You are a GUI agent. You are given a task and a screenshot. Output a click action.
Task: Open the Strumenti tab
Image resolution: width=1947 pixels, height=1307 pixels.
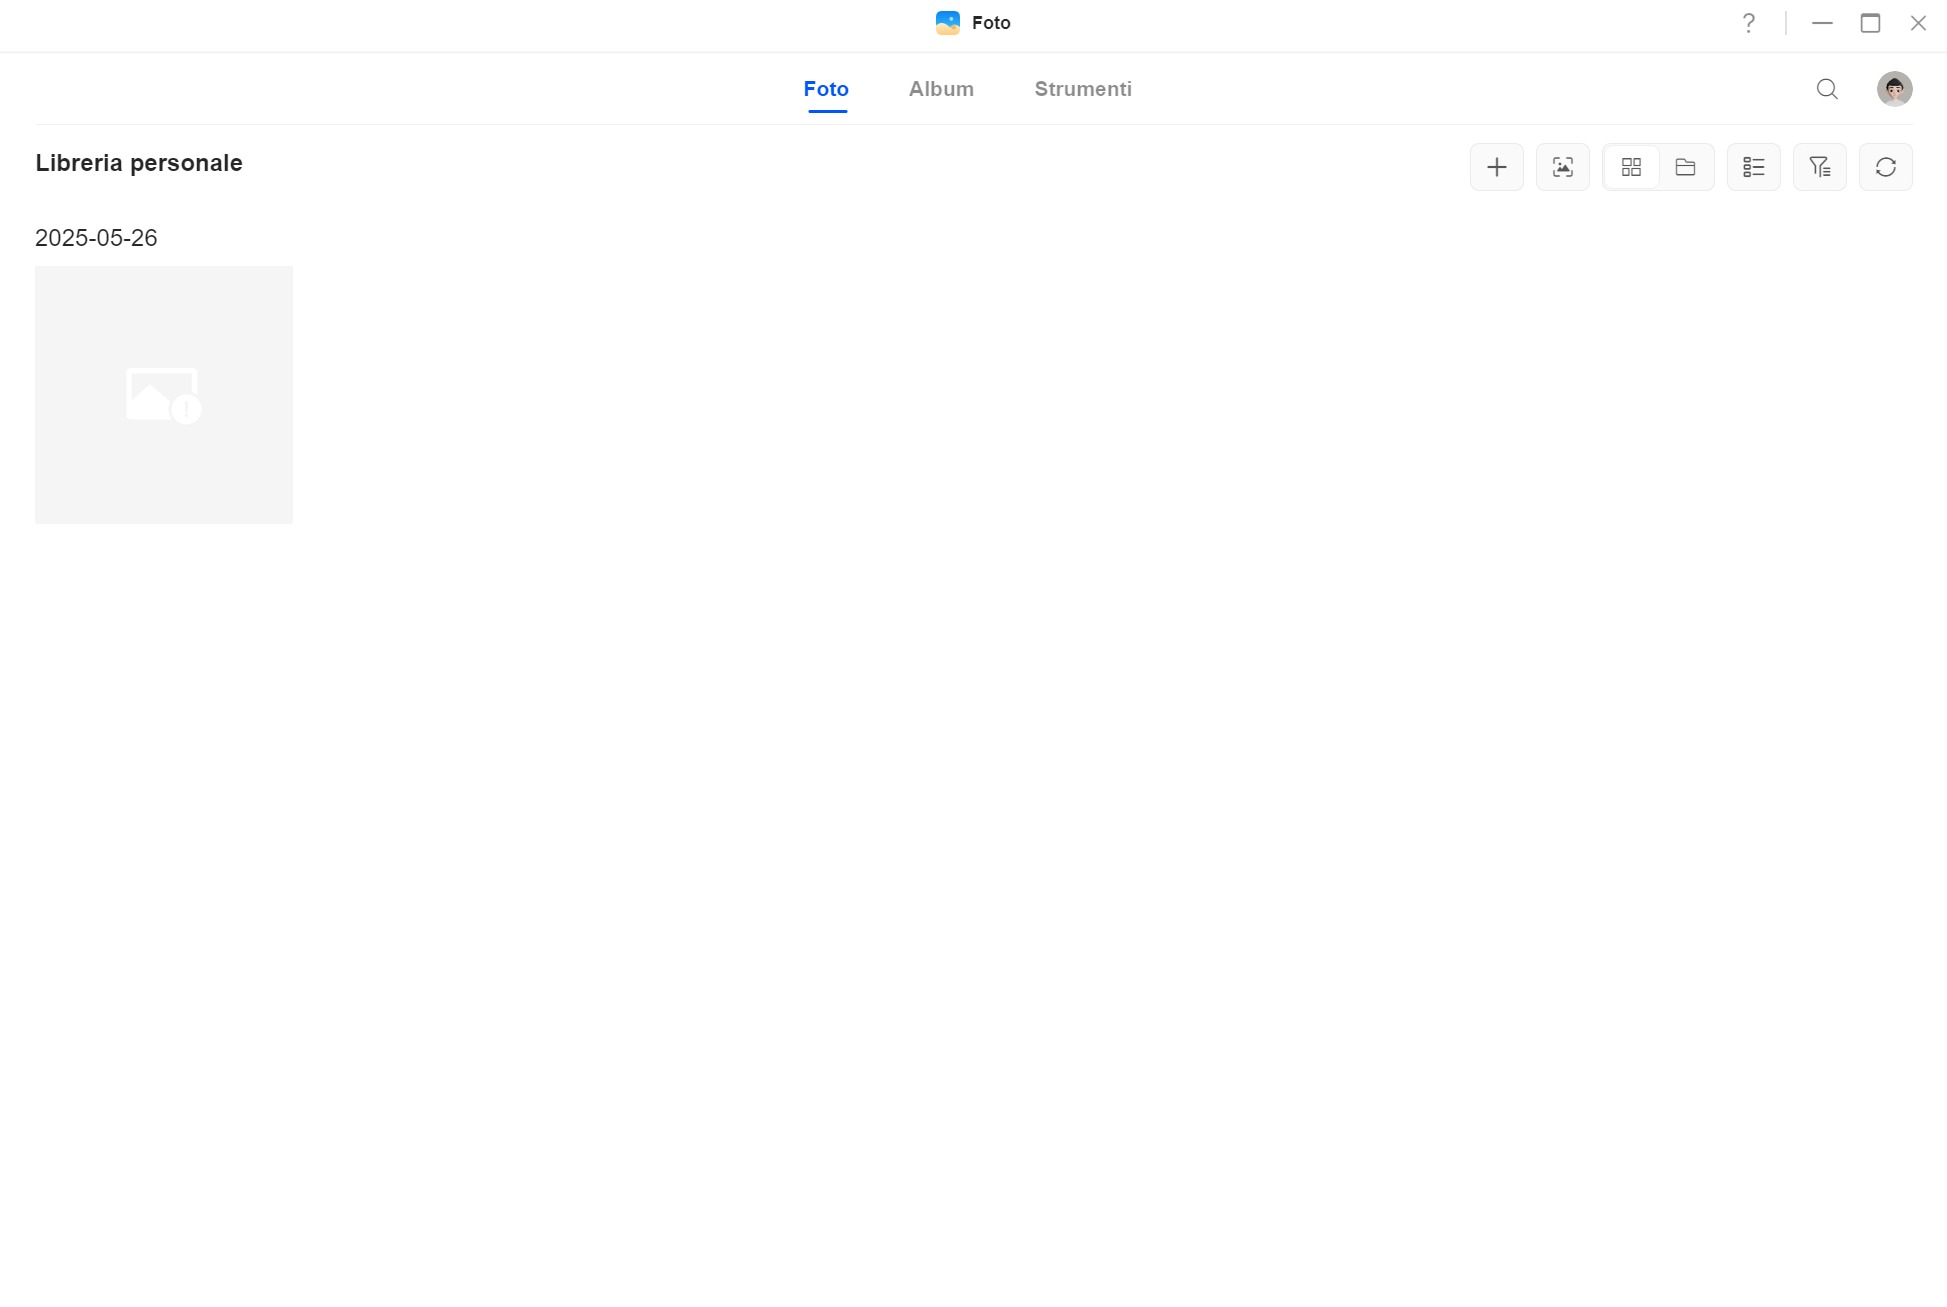[1082, 89]
